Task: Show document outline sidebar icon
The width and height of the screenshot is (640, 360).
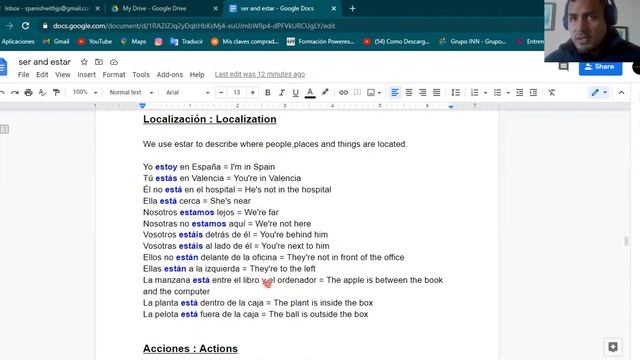Action: click(4, 129)
